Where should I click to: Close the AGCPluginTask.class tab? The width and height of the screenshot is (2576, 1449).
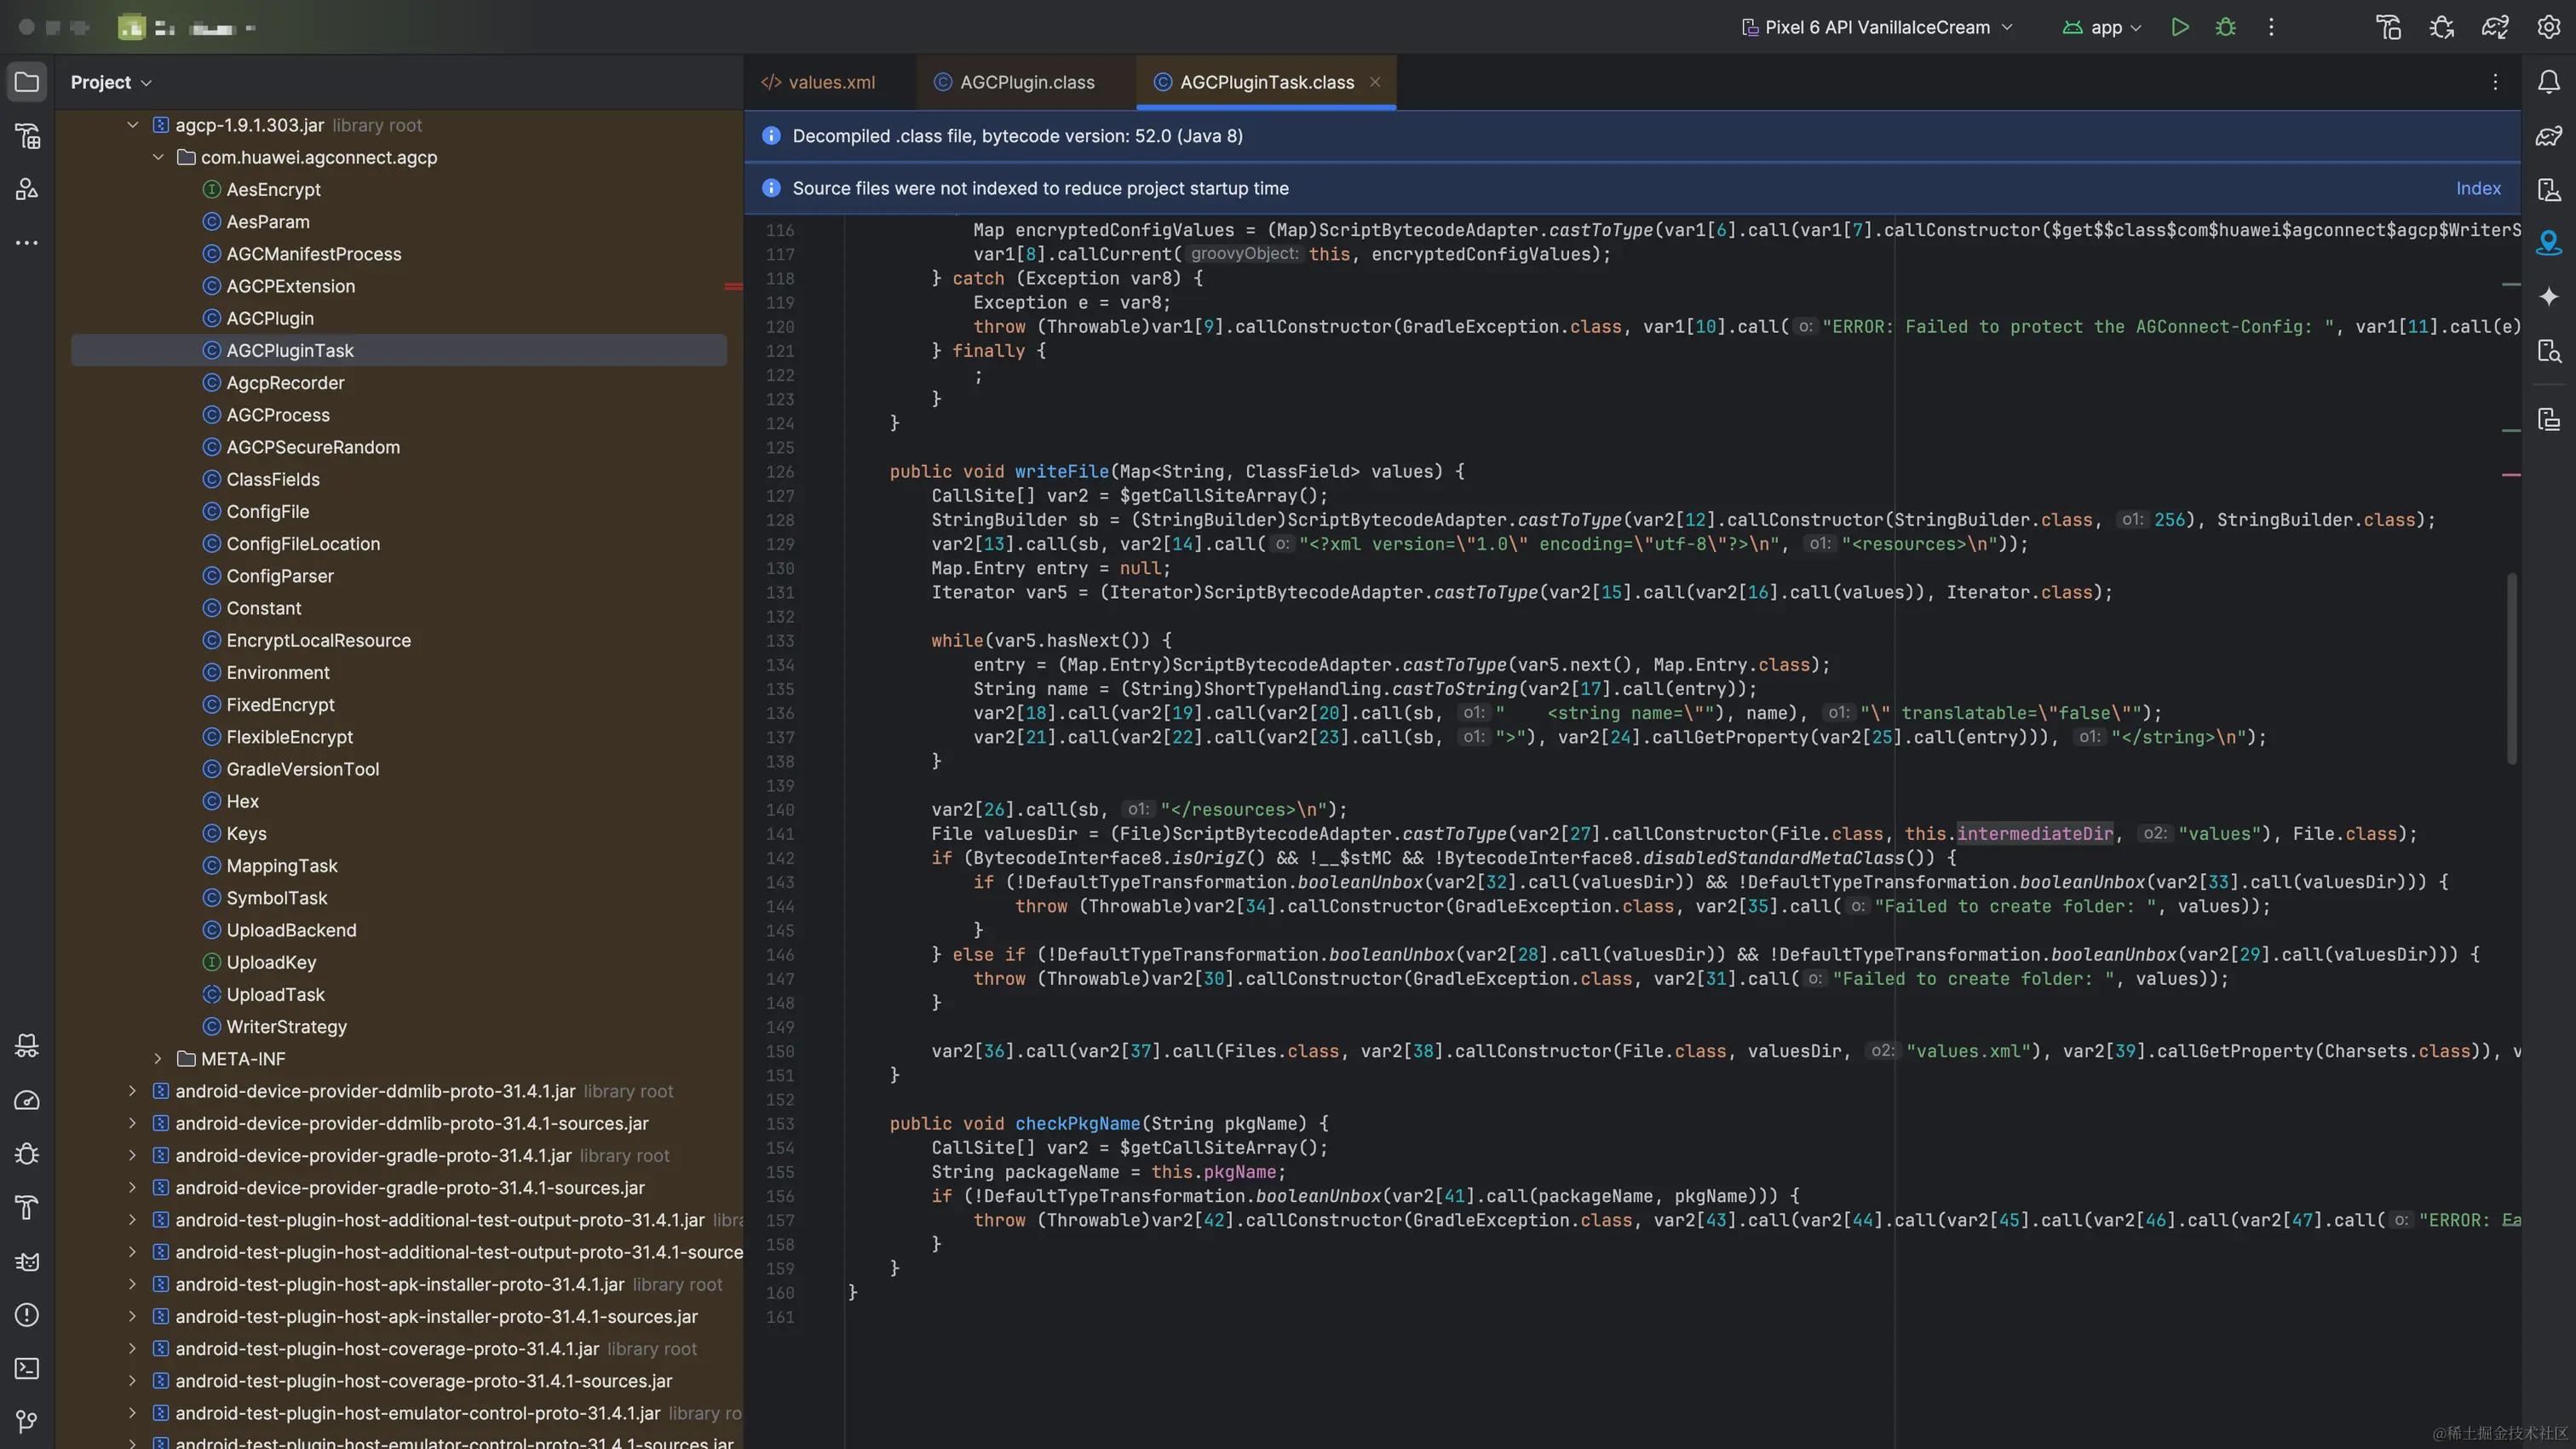(1375, 82)
